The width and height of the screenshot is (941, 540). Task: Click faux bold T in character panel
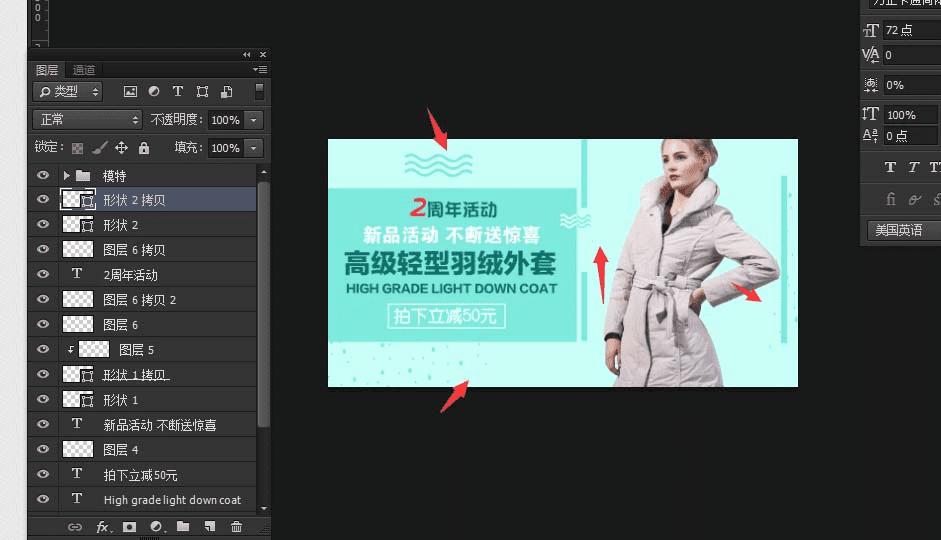[x=890, y=167]
